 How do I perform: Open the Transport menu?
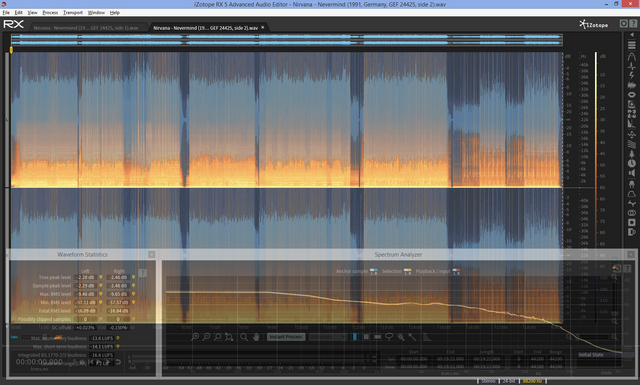pyautogui.click(x=73, y=13)
